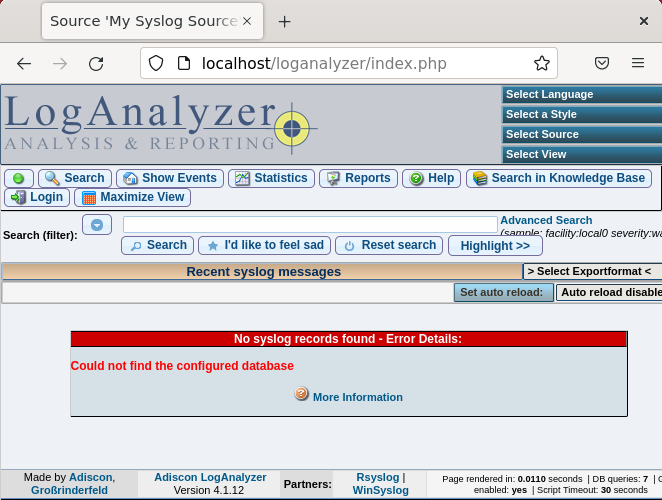Open the Select a Style menu
662x500 pixels.
point(582,114)
